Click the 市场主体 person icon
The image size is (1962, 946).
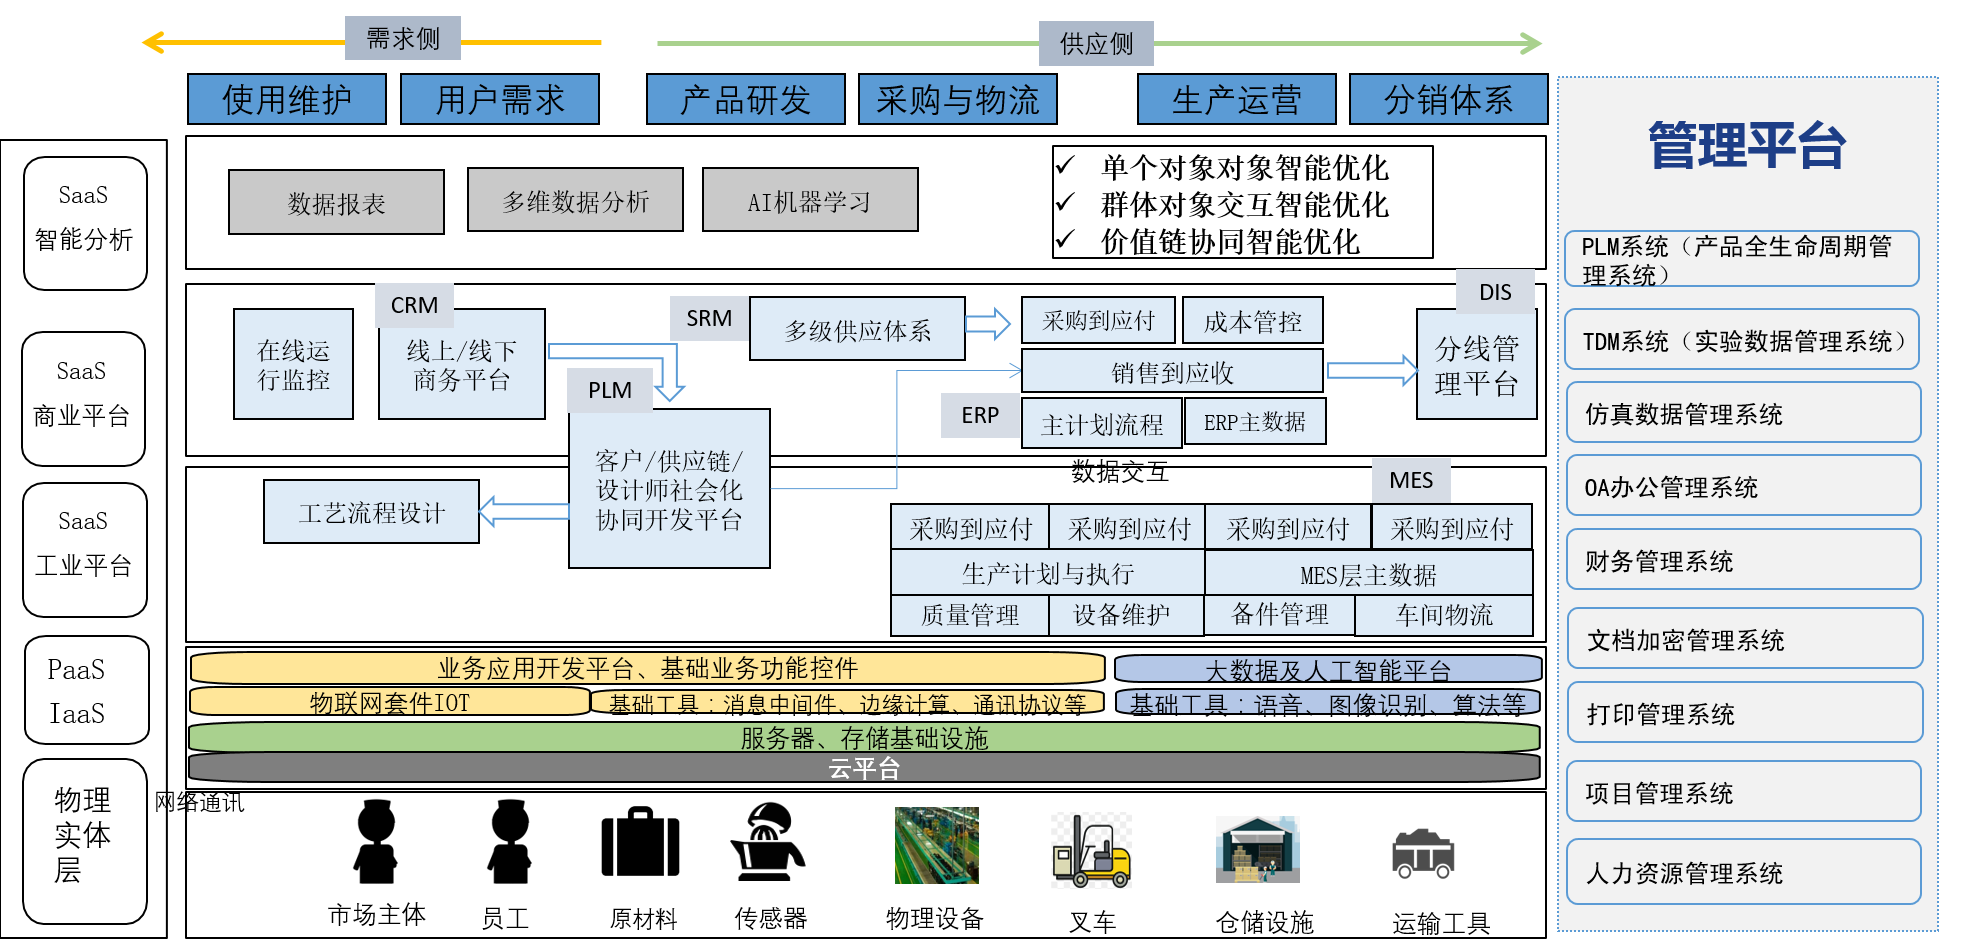(x=376, y=841)
